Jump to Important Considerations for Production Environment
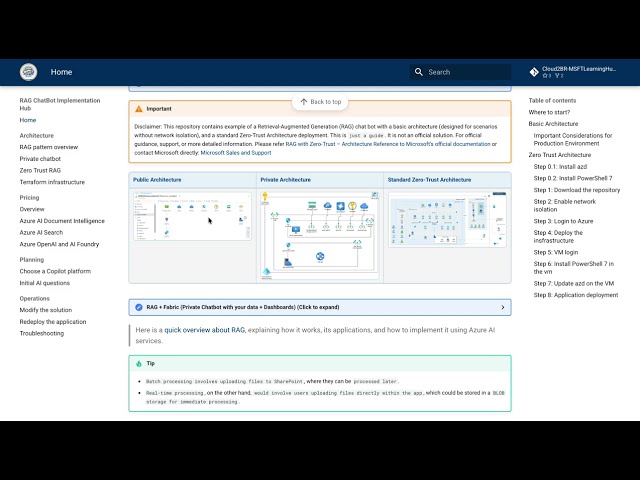 pyautogui.click(x=573, y=139)
